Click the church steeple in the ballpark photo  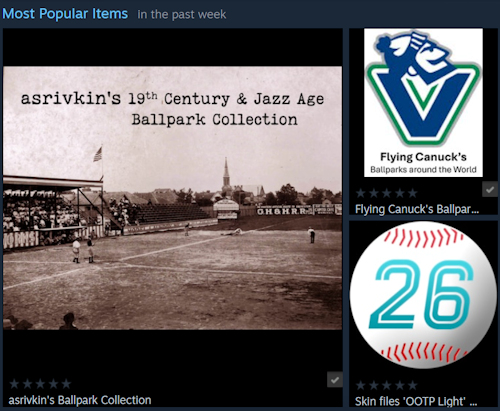tap(226, 175)
